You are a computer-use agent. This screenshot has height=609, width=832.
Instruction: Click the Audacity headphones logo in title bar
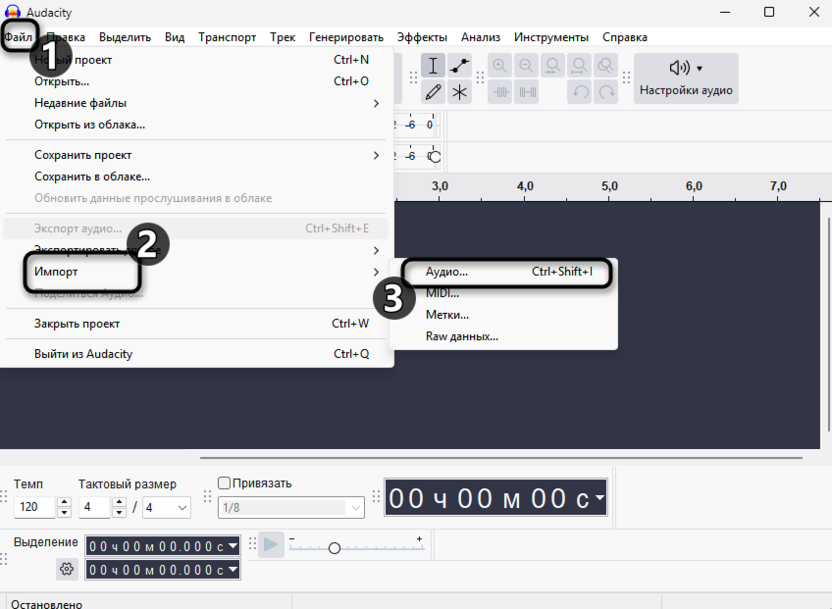click(x=13, y=12)
